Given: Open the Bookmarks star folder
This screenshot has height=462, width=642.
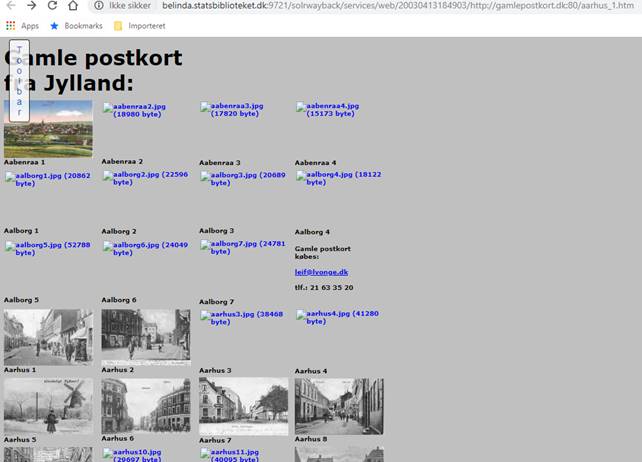Looking at the screenshot, I should 76,25.
